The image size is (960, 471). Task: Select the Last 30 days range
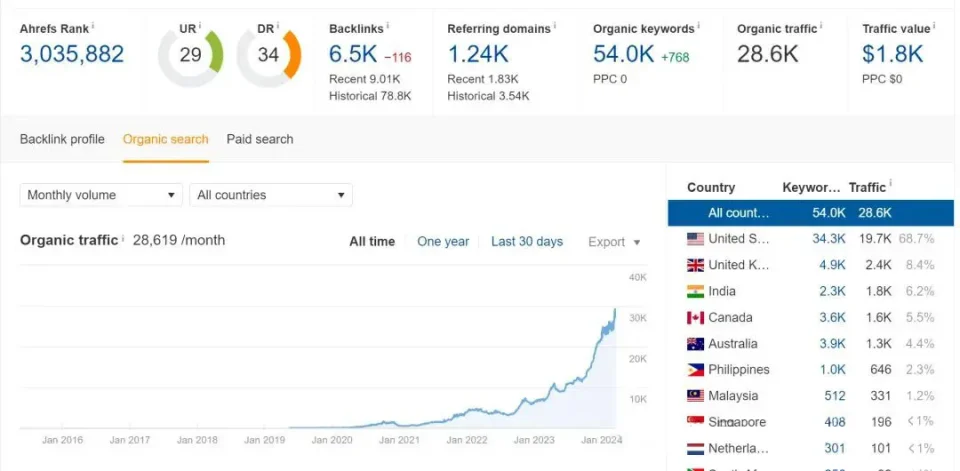527,241
